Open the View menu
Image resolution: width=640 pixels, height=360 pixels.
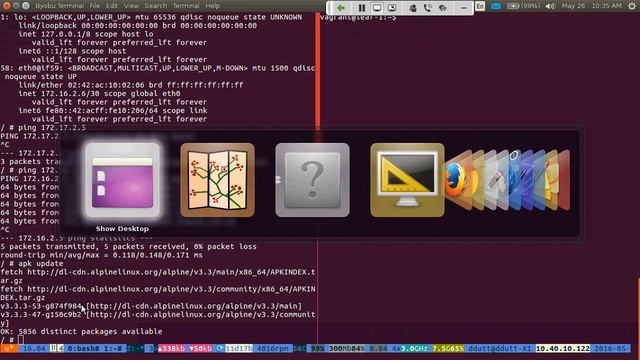coord(131,6)
